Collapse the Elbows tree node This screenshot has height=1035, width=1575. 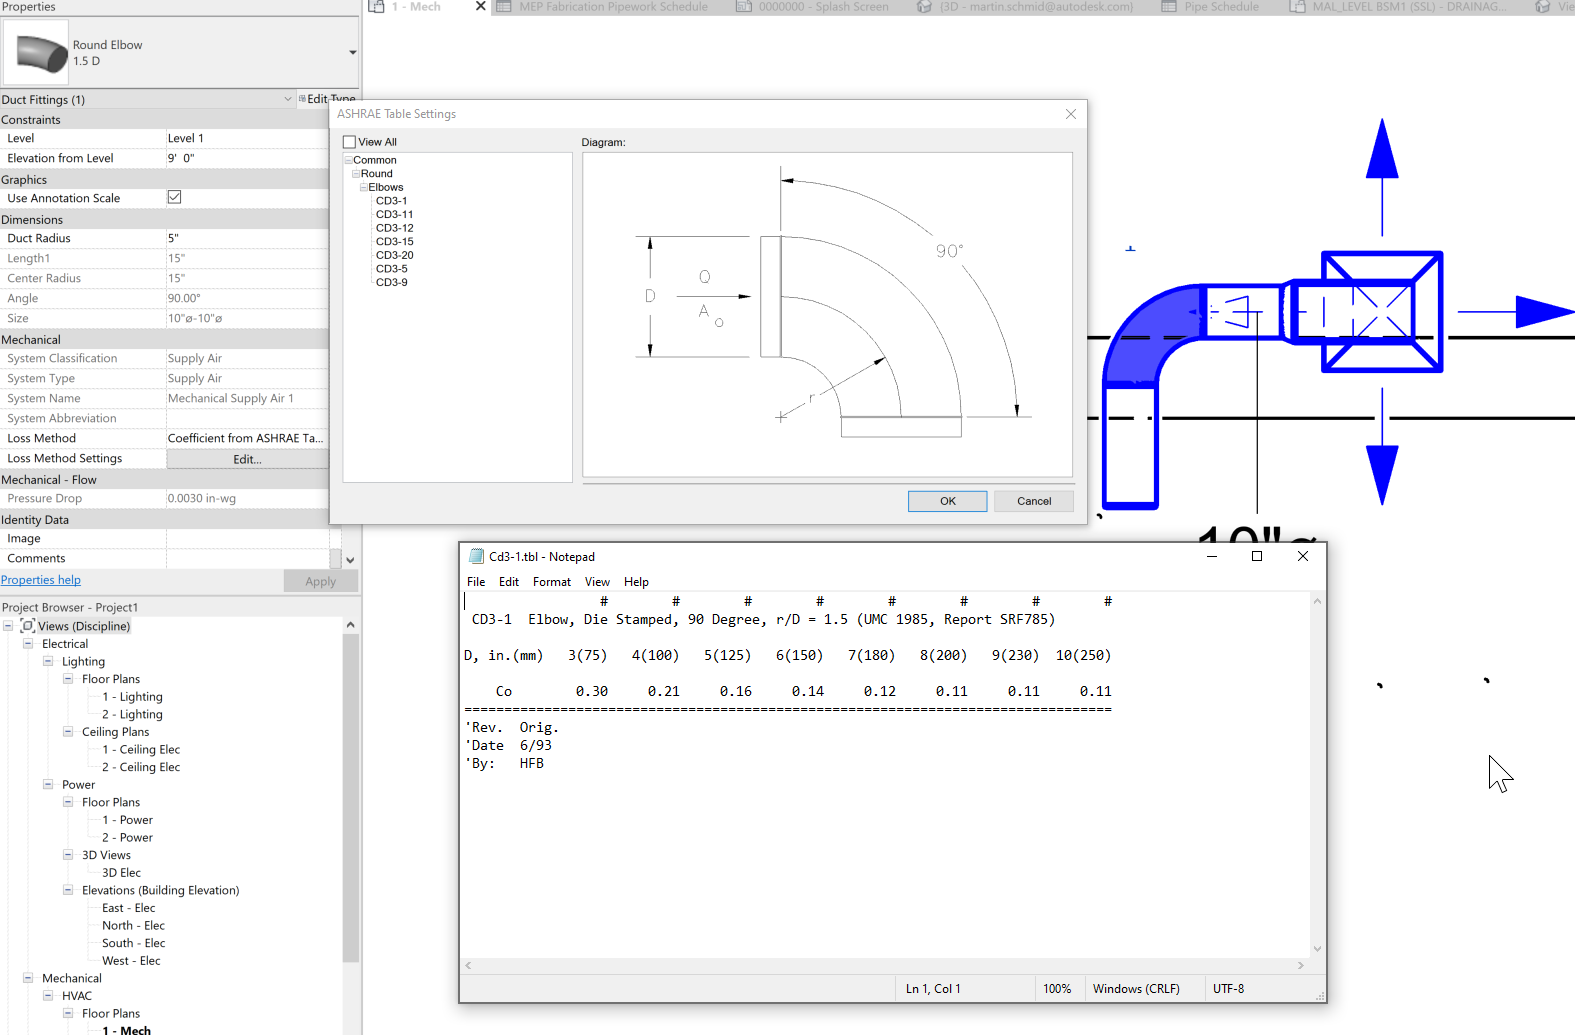click(364, 187)
